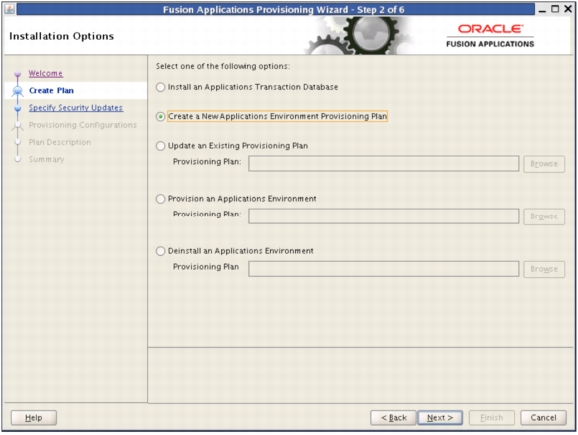Click the Java window icon in title bar
This screenshot has width=578, height=435.
(x=10, y=9)
